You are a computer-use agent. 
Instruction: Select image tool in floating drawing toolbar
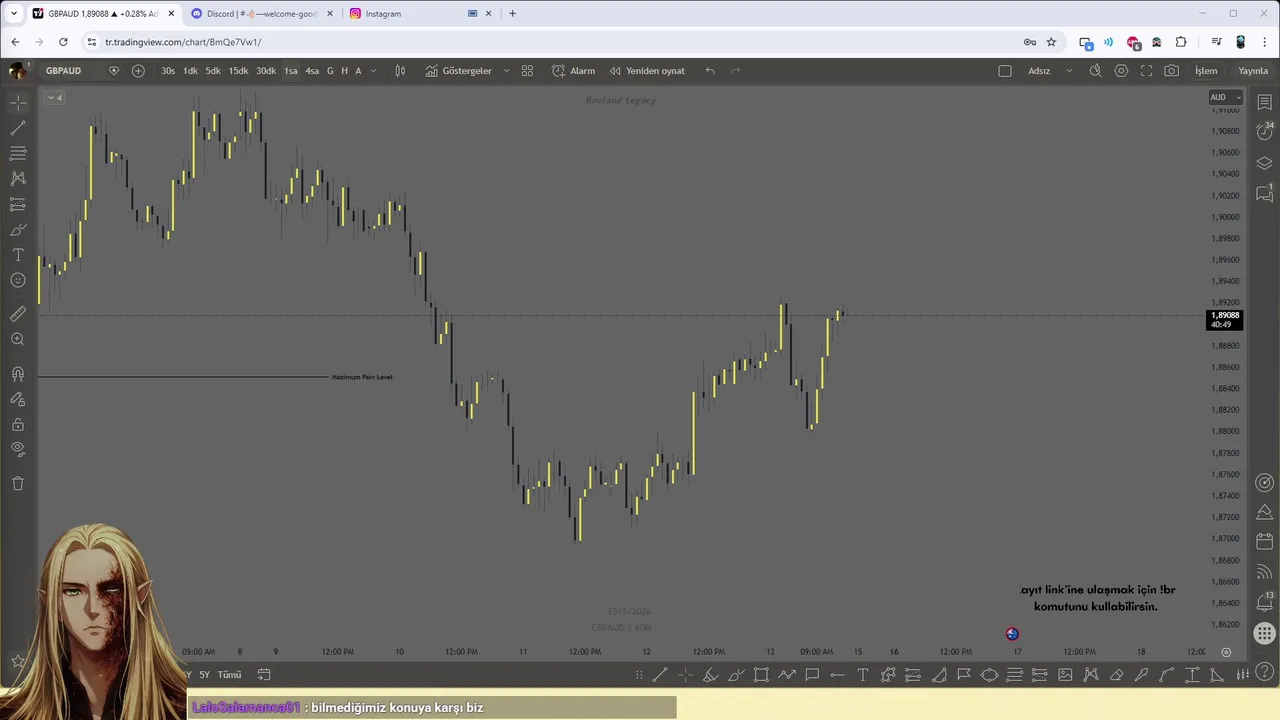point(1065,675)
